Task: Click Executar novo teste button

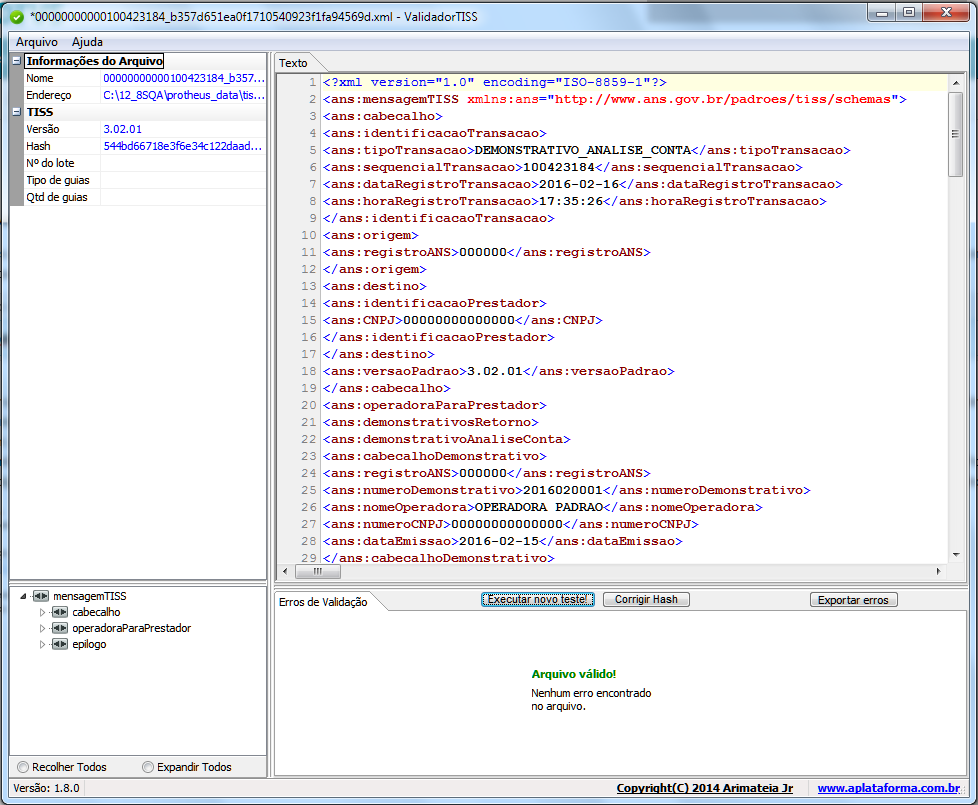Action: 538,599
